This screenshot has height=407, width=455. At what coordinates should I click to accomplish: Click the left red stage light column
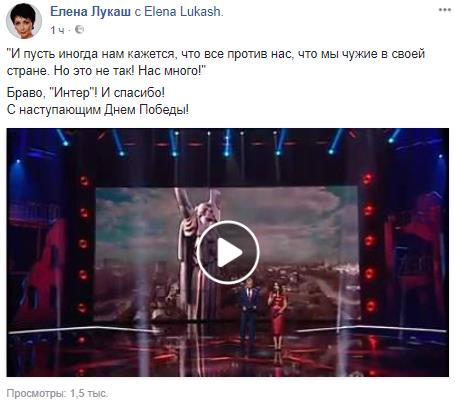point(83,243)
